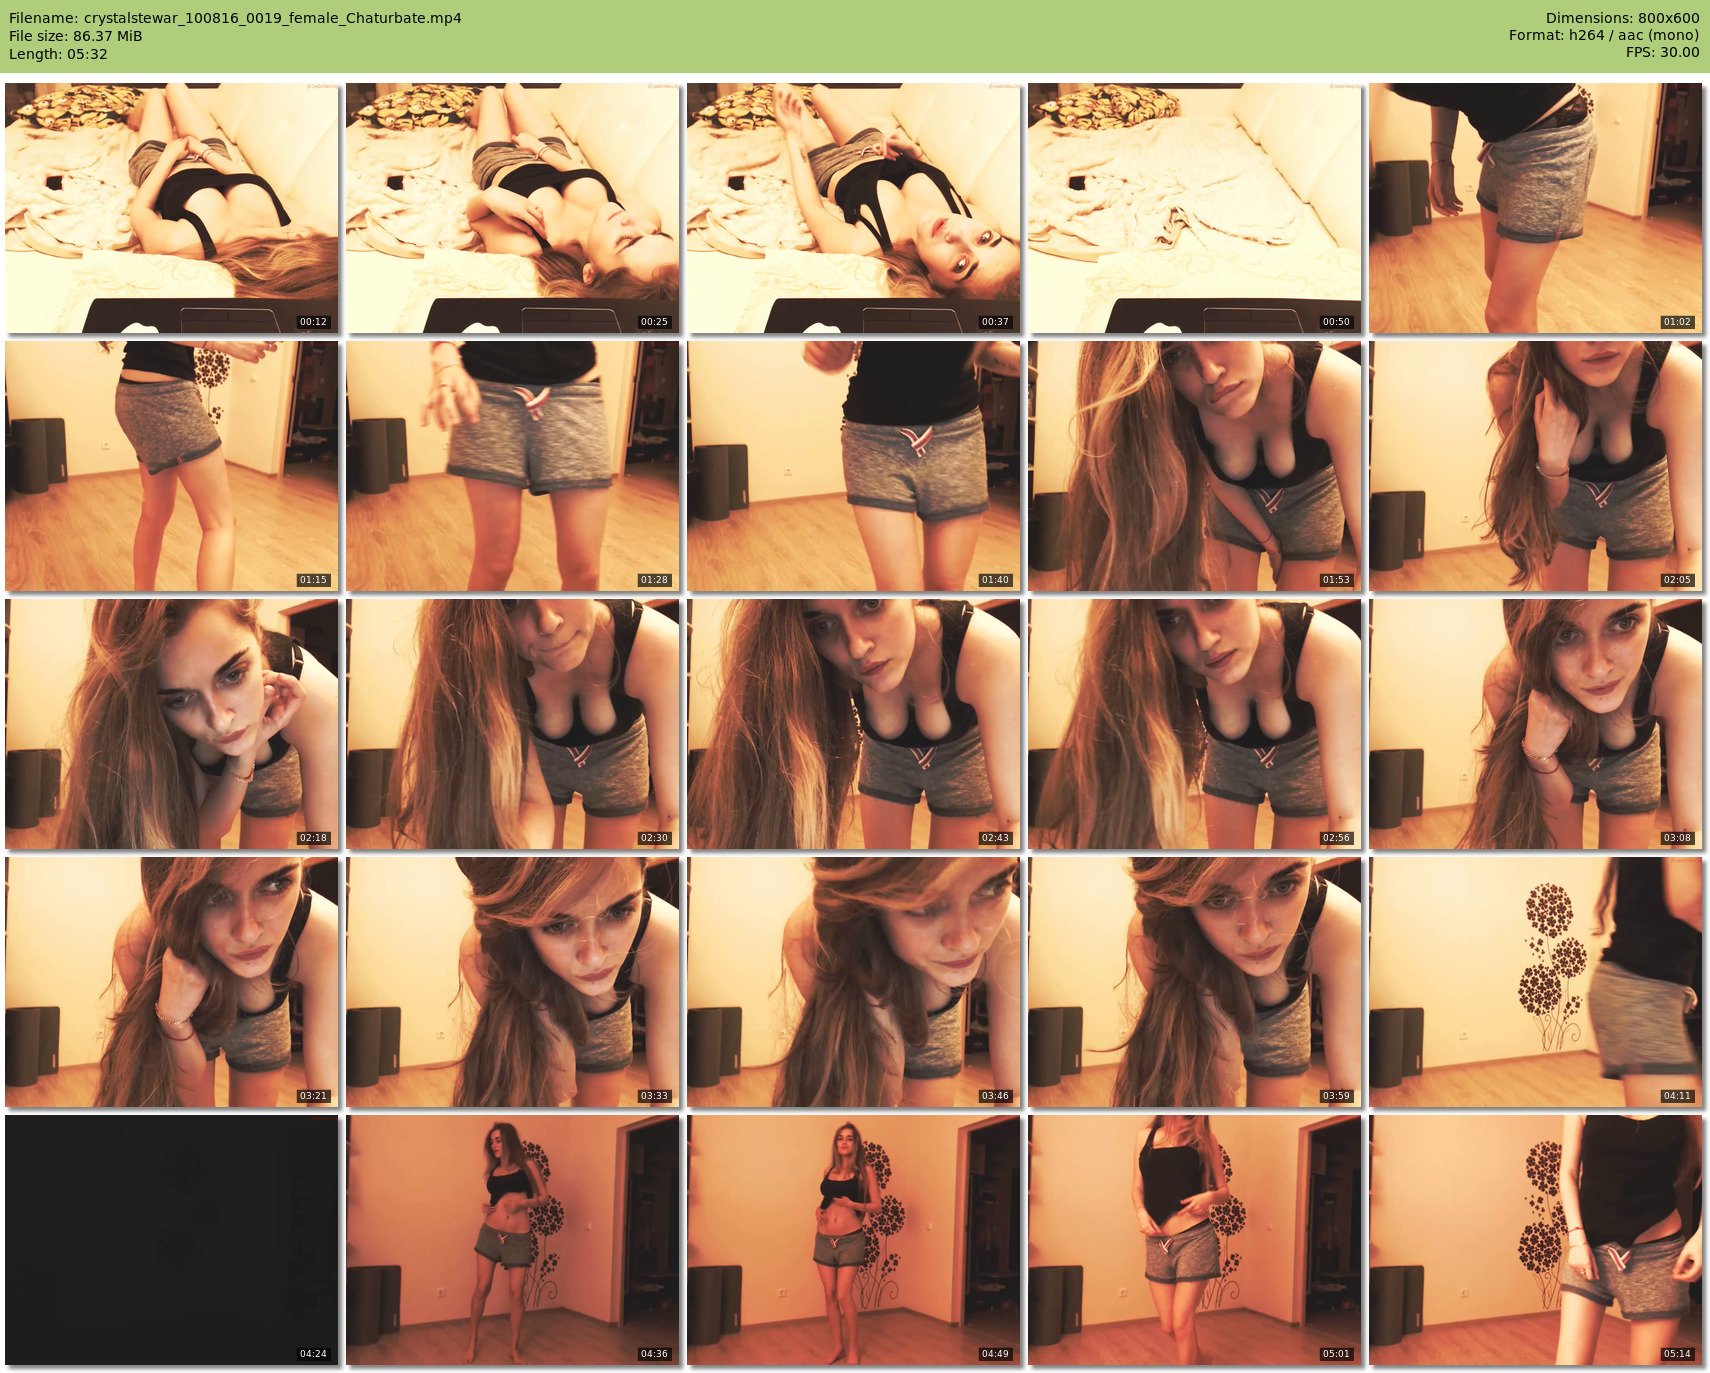
Task: Open the thumbnail marked 02:43
Action: [x=854, y=724]
